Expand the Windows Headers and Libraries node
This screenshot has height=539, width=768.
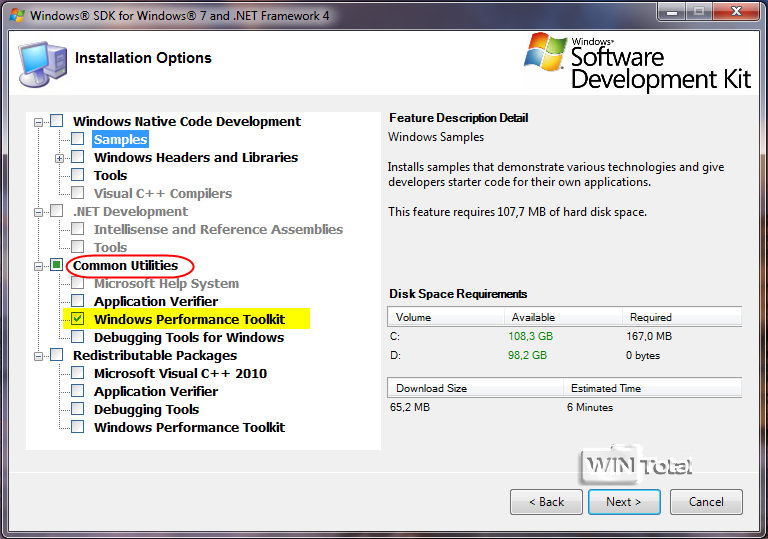click(x=59, y=158)
